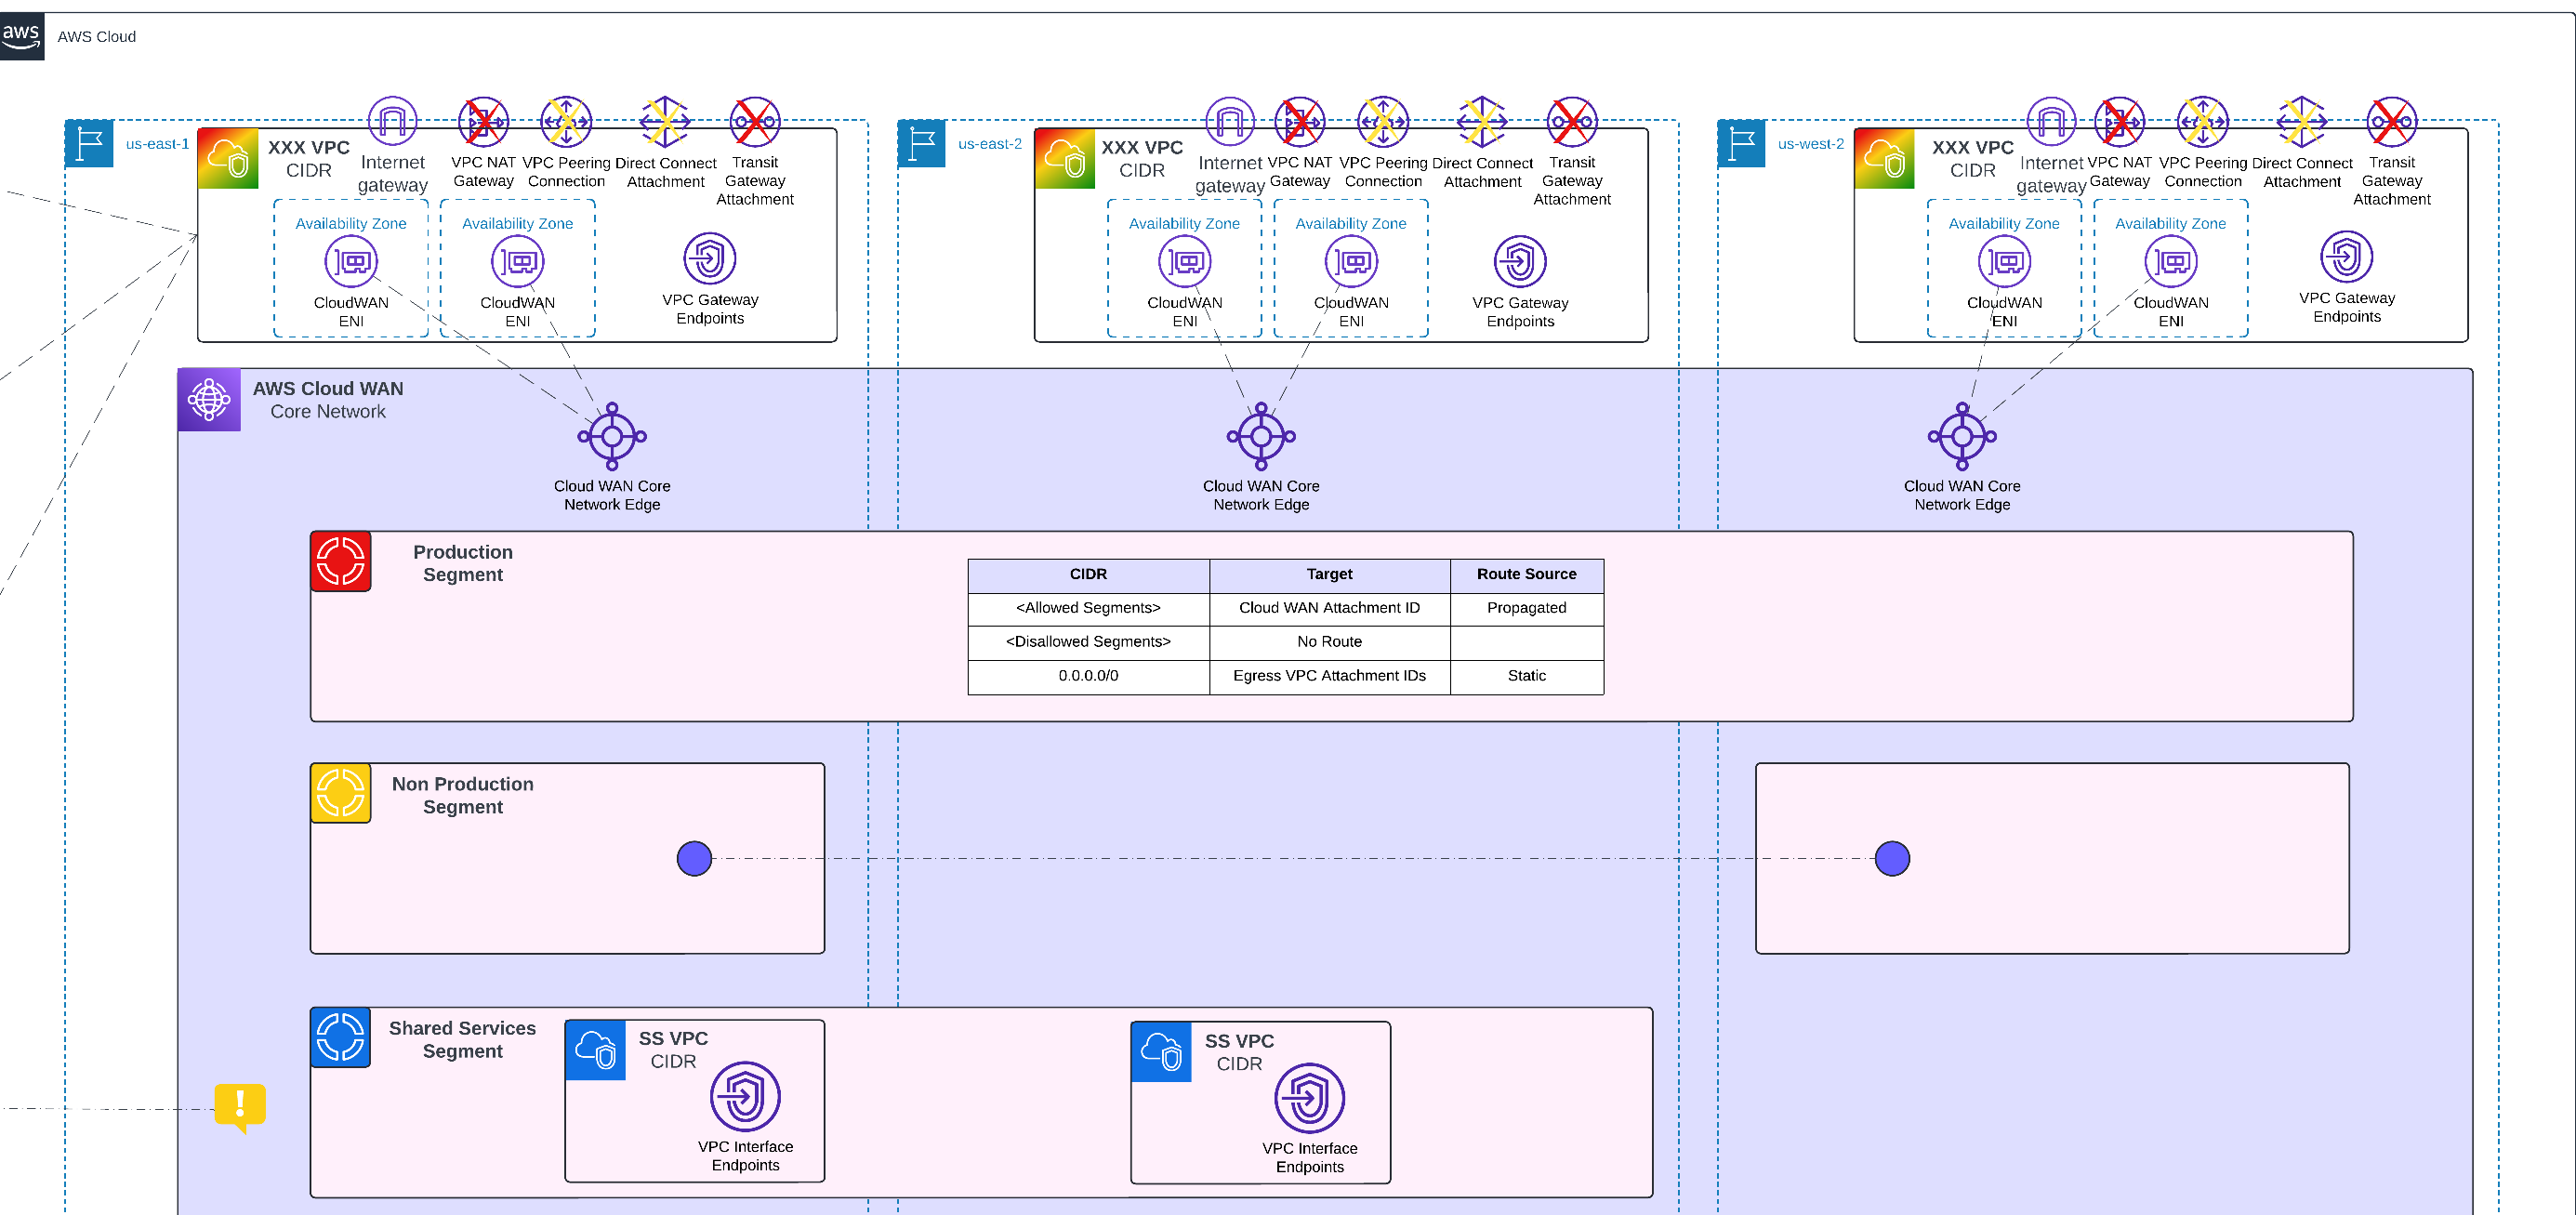Click the No Route table cell
The image size is (2576, 1215).
pyautogui.click(x=1329, y=642)
